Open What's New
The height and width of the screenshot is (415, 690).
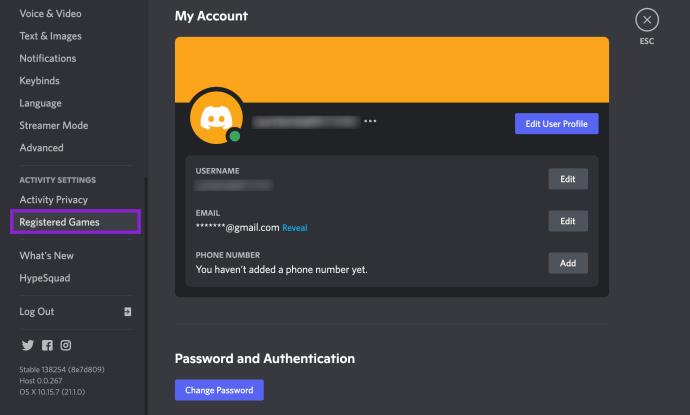click(47, 256)
